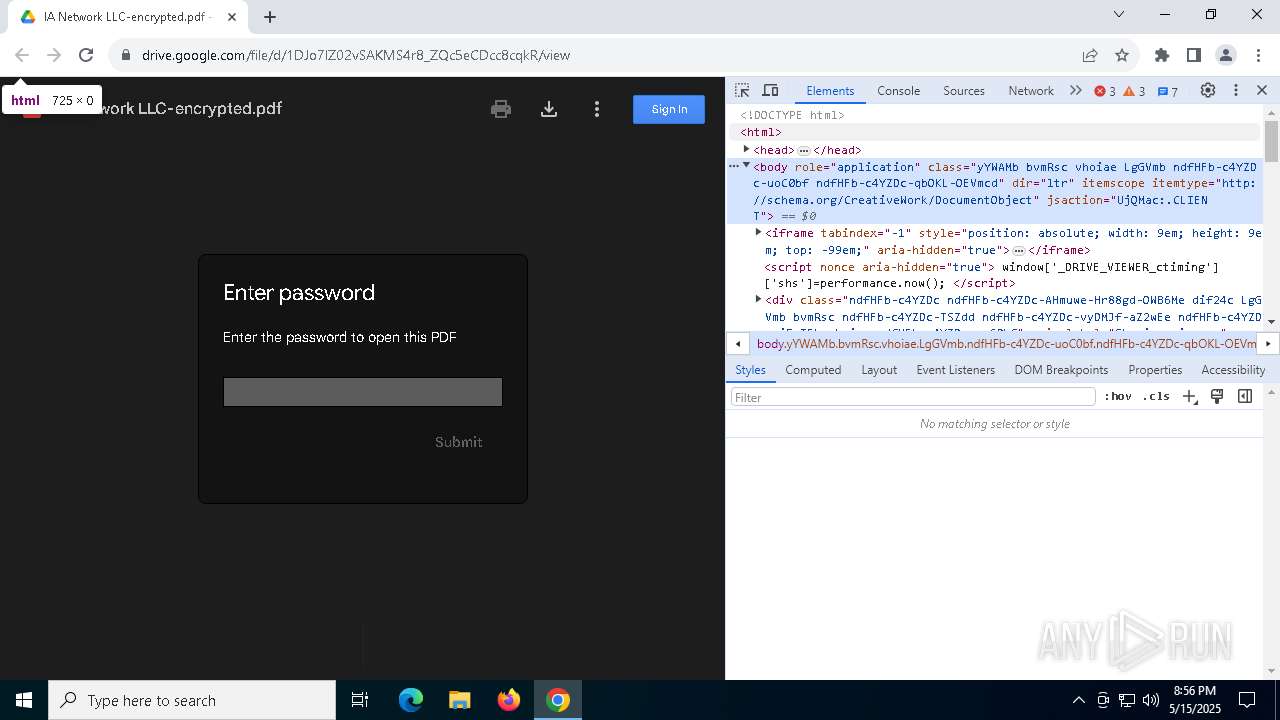Open Windows Start menu

(x=24, y=700)
